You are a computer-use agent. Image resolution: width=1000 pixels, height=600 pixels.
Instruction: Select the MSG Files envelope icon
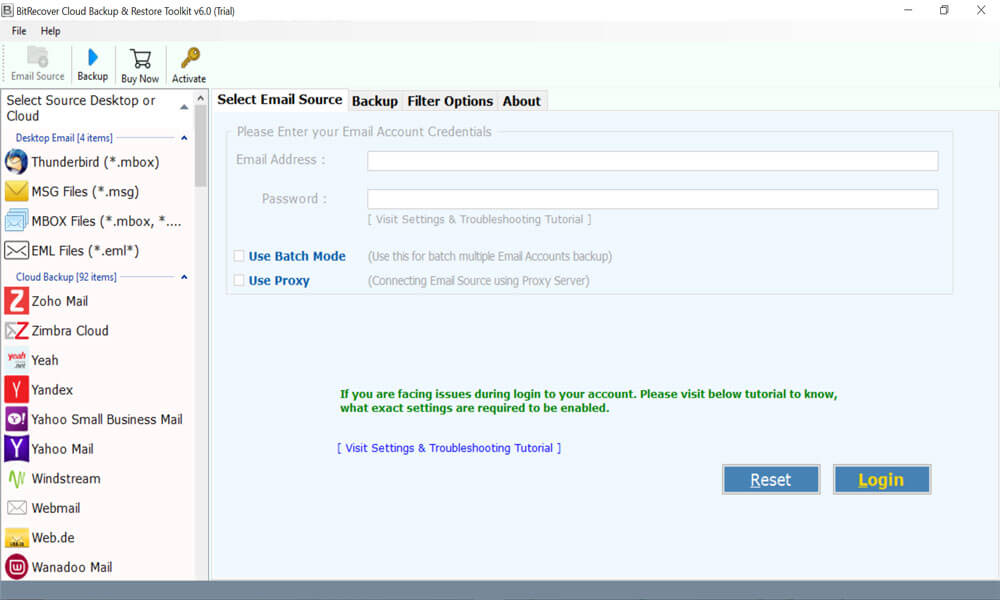tap(16, 191)
